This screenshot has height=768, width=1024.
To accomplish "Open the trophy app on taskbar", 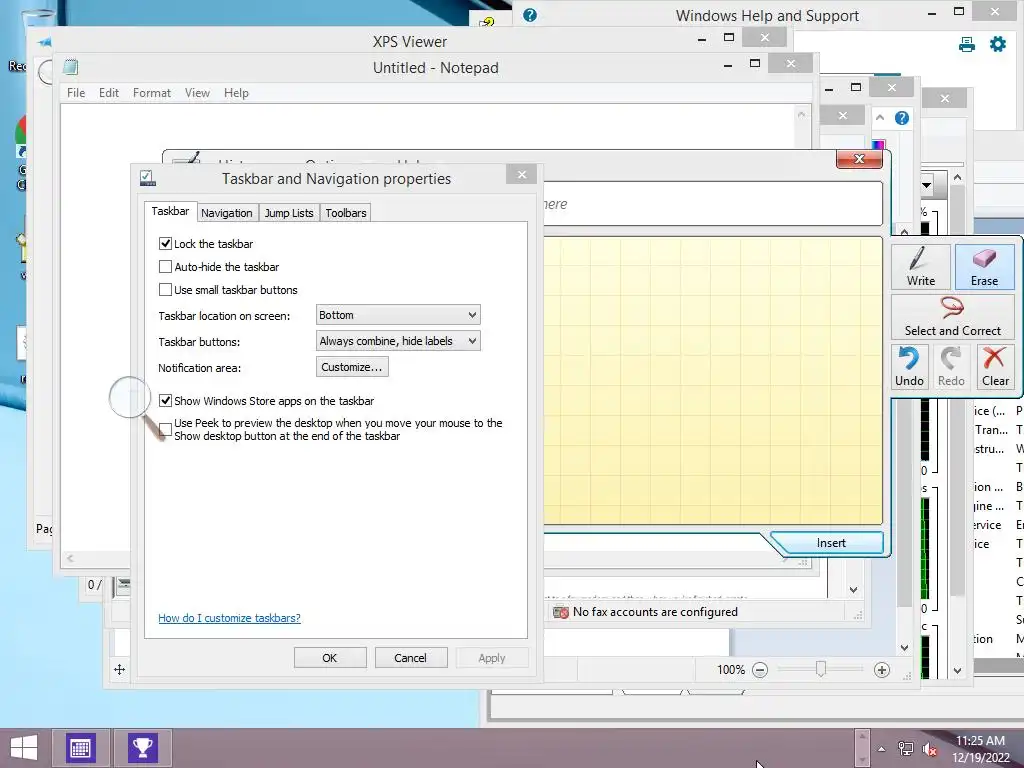I will pos(143,748).
